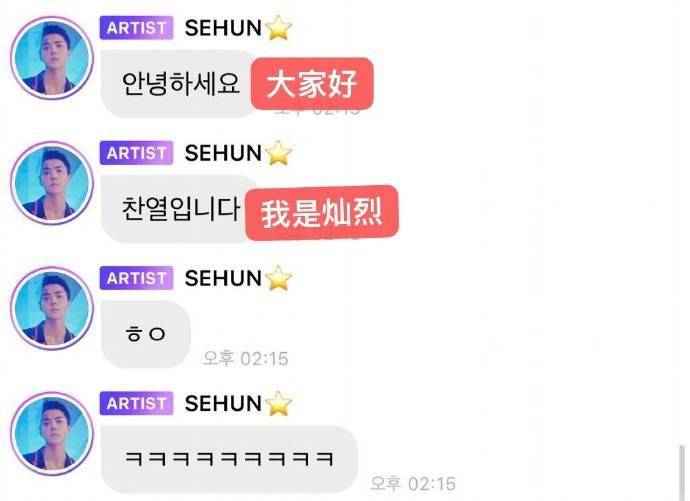The image size is (690, 501).
Task: View the profile avatar beside the 찬열입니다 message
Action: [52, 183]
